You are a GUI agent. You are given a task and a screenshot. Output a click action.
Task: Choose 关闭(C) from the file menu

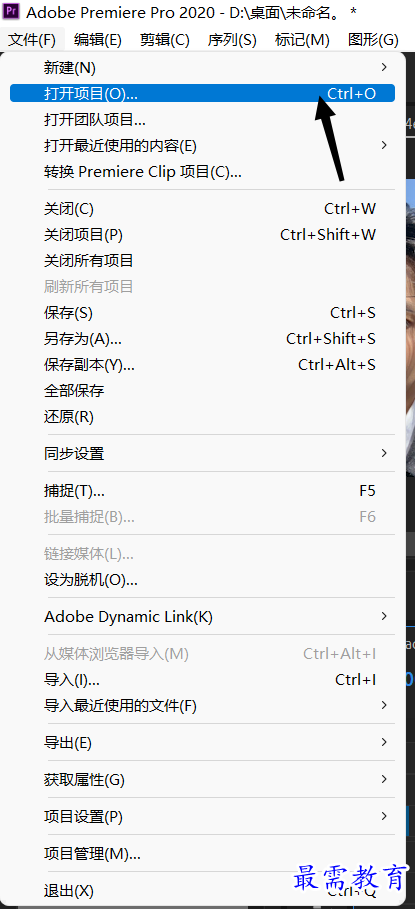pos(202,209)
